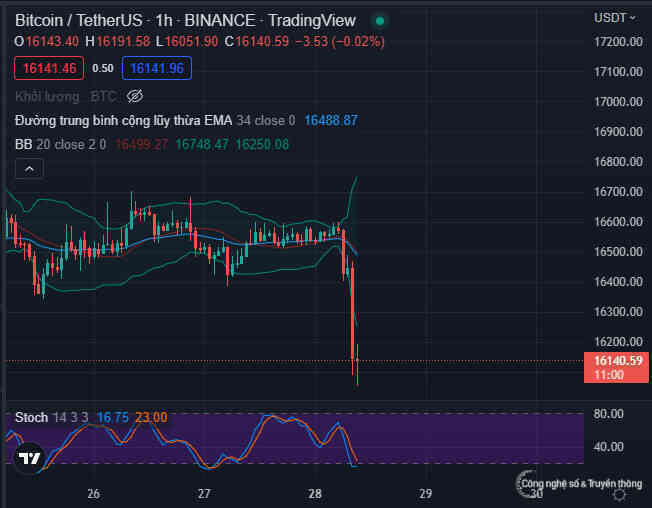Click the 40.00 Stoch axis label

coord(608,447)
